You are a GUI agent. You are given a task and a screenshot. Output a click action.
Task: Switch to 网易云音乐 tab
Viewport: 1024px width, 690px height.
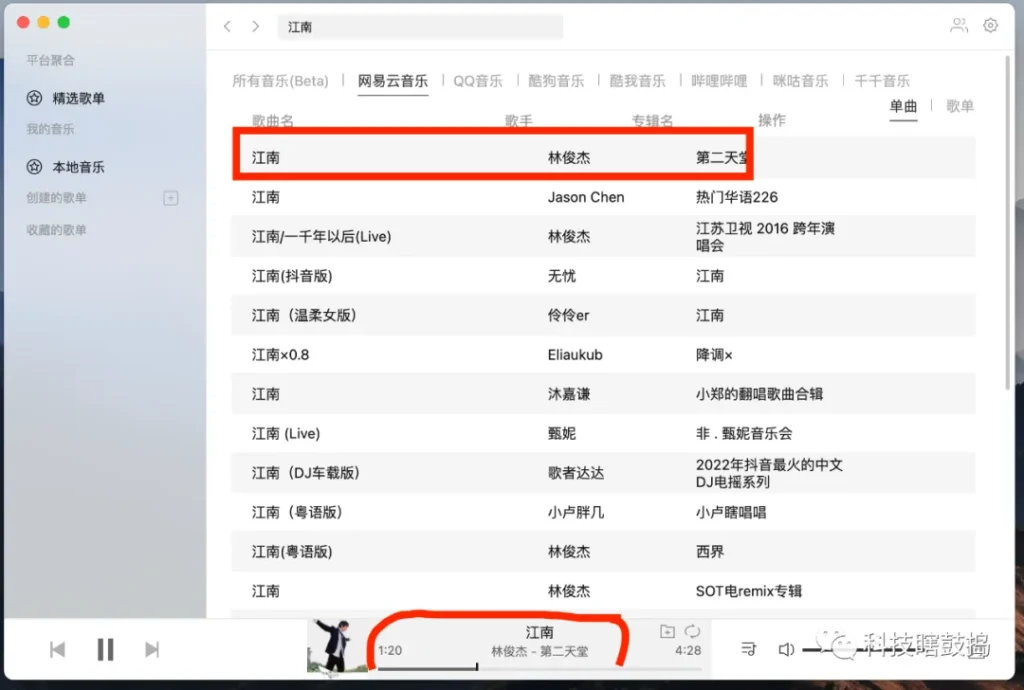pos(392,81)
